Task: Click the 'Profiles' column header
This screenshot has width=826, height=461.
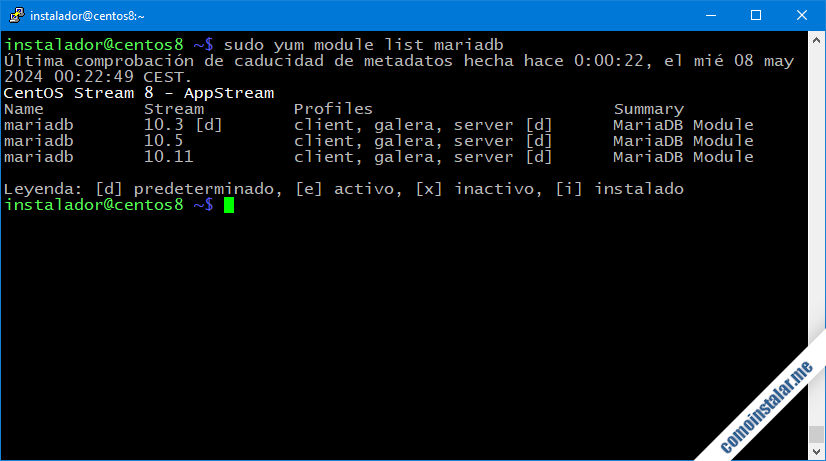Action: click(333, 109)
